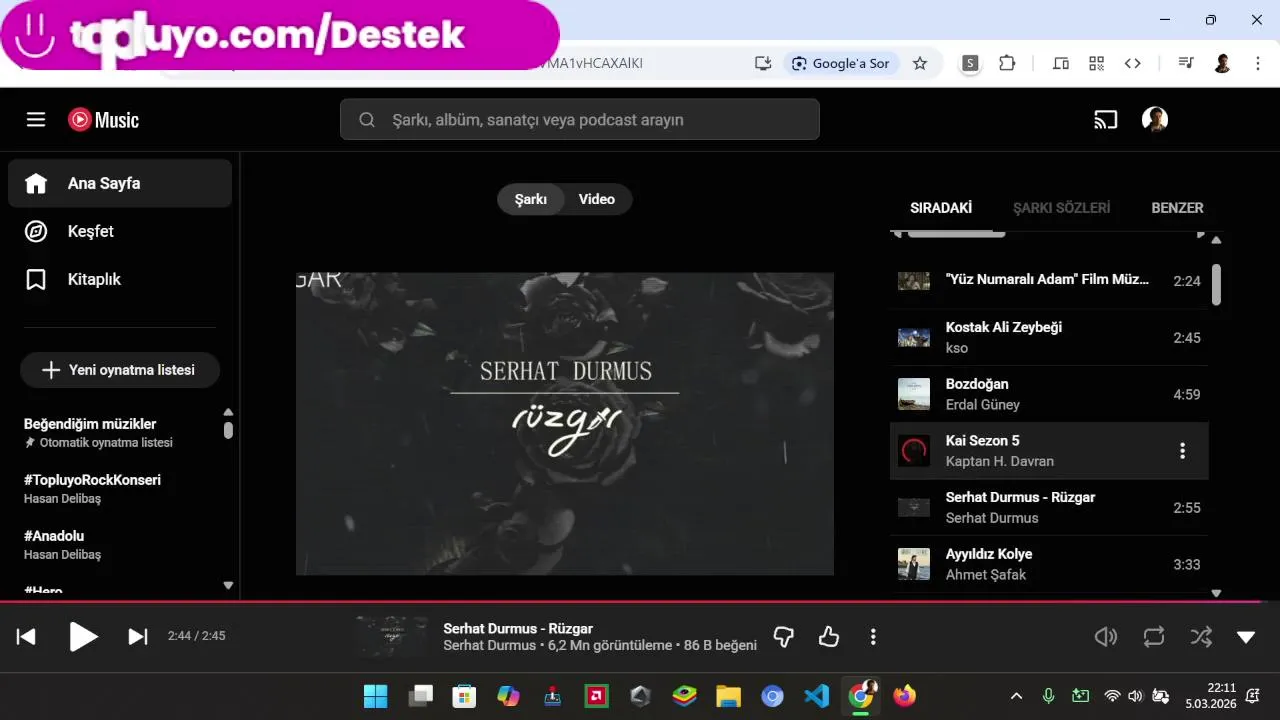This screenshot has width=1280, height=720.
Task: Click the code brackets extension icon
Action: [1132, 63]
